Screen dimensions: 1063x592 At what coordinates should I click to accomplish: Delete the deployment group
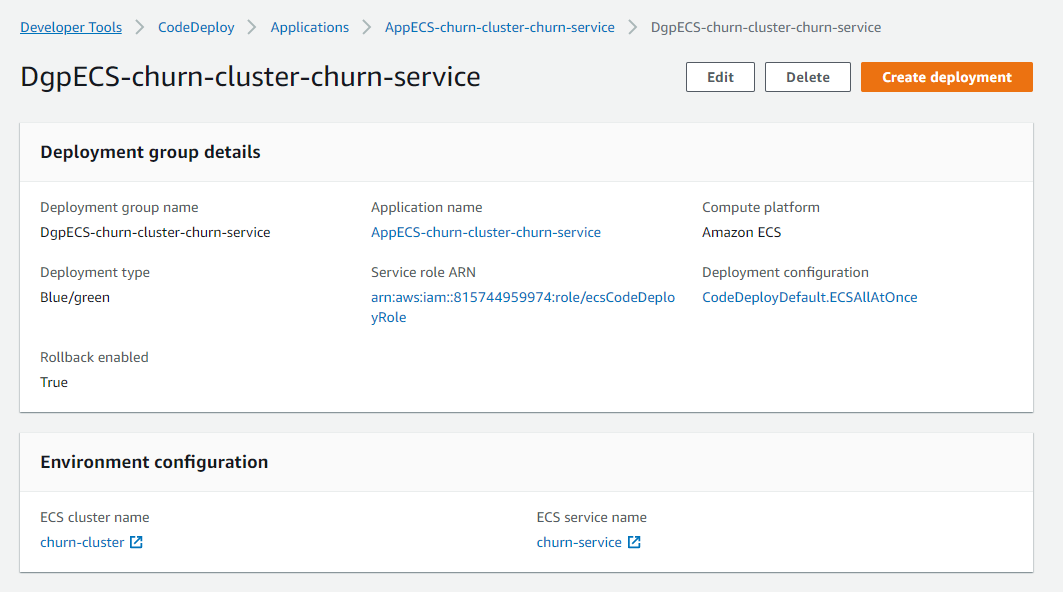tap(807, 77)
